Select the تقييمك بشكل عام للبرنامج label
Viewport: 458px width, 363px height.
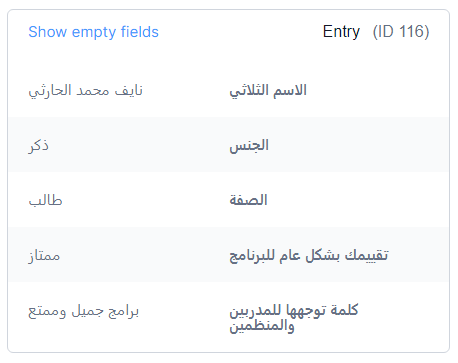pos(309,256)
